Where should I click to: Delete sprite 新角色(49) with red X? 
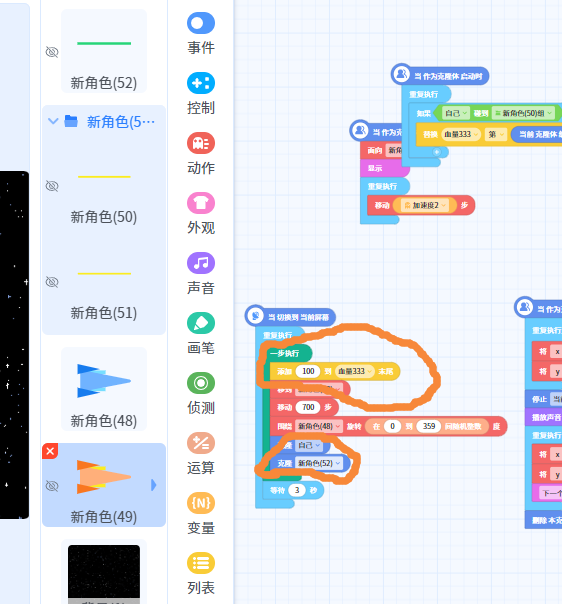pyautogui.click(x=50, y=451)
